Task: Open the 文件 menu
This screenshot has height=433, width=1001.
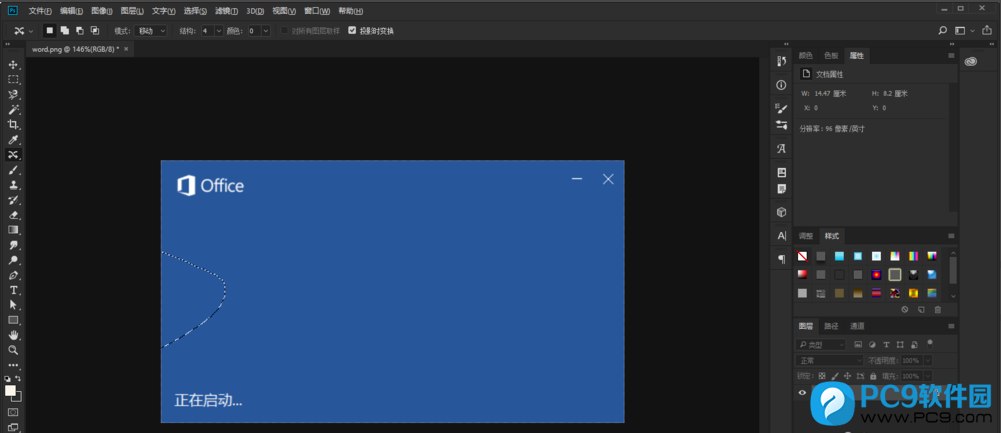Action: point(40,11)
